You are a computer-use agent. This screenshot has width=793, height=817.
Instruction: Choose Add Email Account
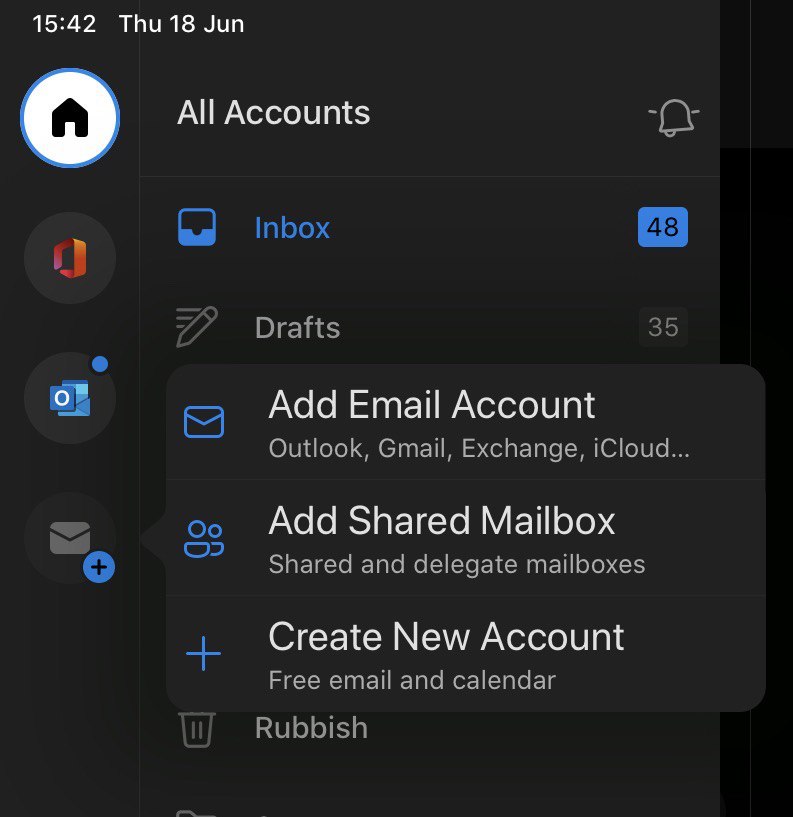(465, 423)
